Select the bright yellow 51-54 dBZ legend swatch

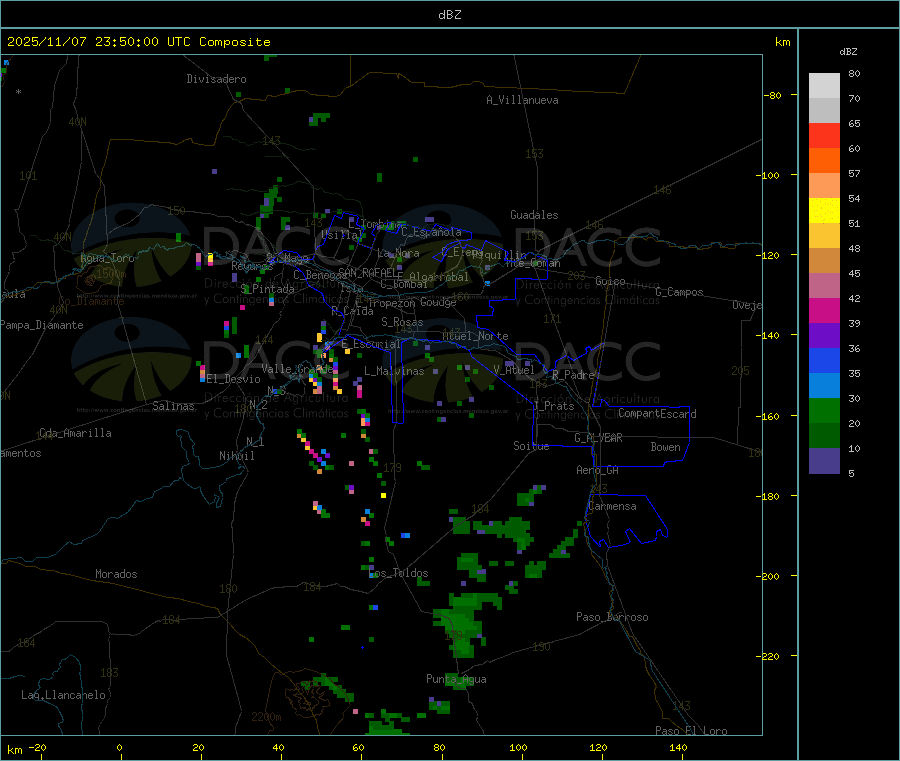pos(824,211)
